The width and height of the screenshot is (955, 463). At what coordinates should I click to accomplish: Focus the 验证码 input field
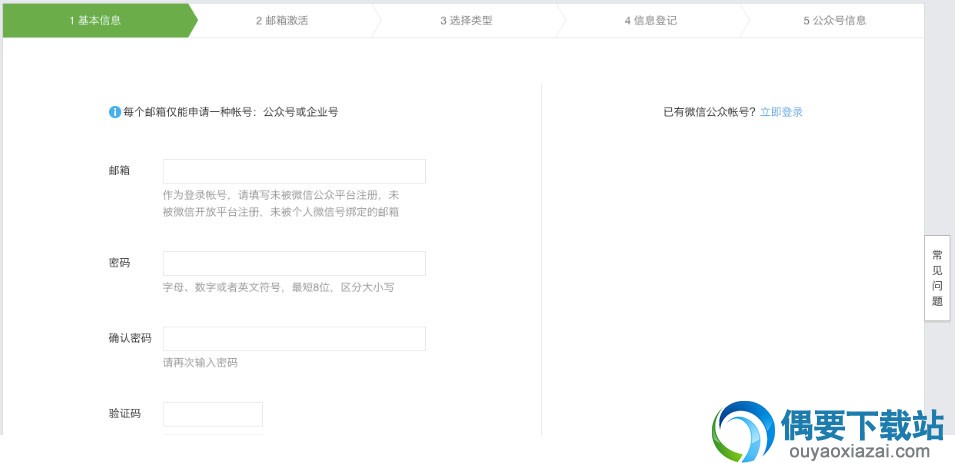(x=213, y=414)
